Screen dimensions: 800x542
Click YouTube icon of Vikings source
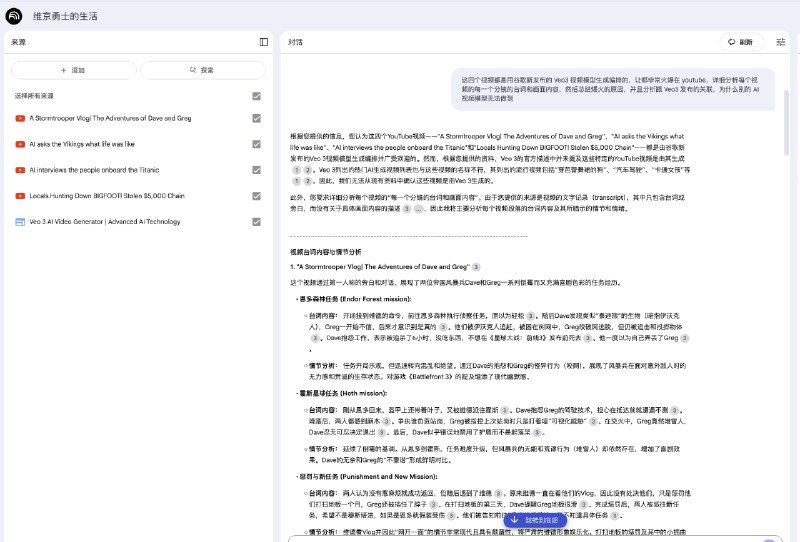point(20,144)
